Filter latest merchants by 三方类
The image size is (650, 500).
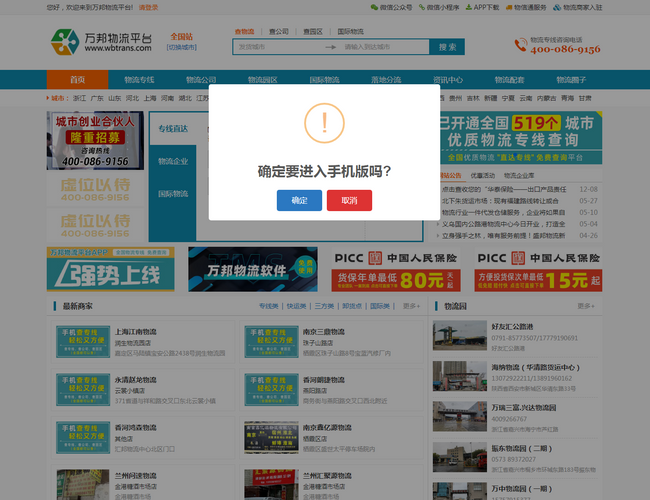[324, 306]
